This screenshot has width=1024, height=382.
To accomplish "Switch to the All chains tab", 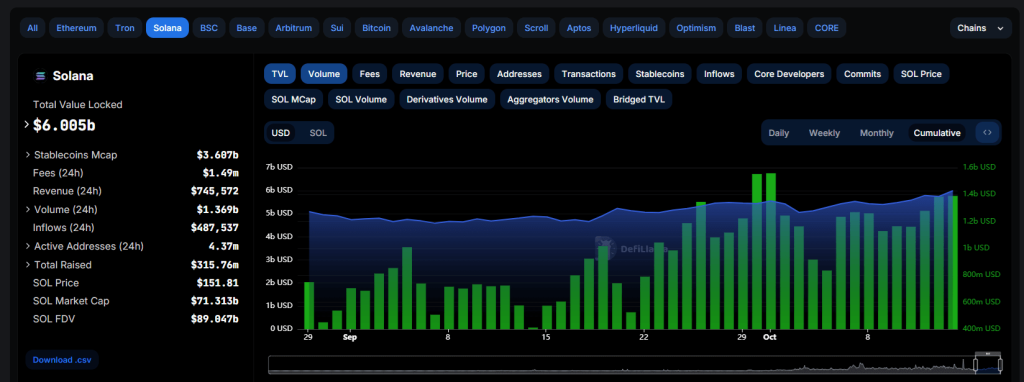I will 33,28.
